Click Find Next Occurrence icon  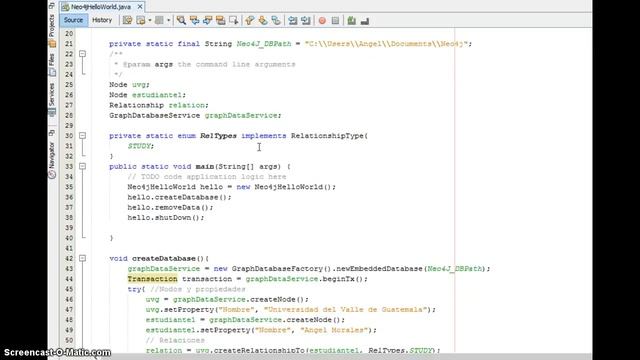(207, 20)
